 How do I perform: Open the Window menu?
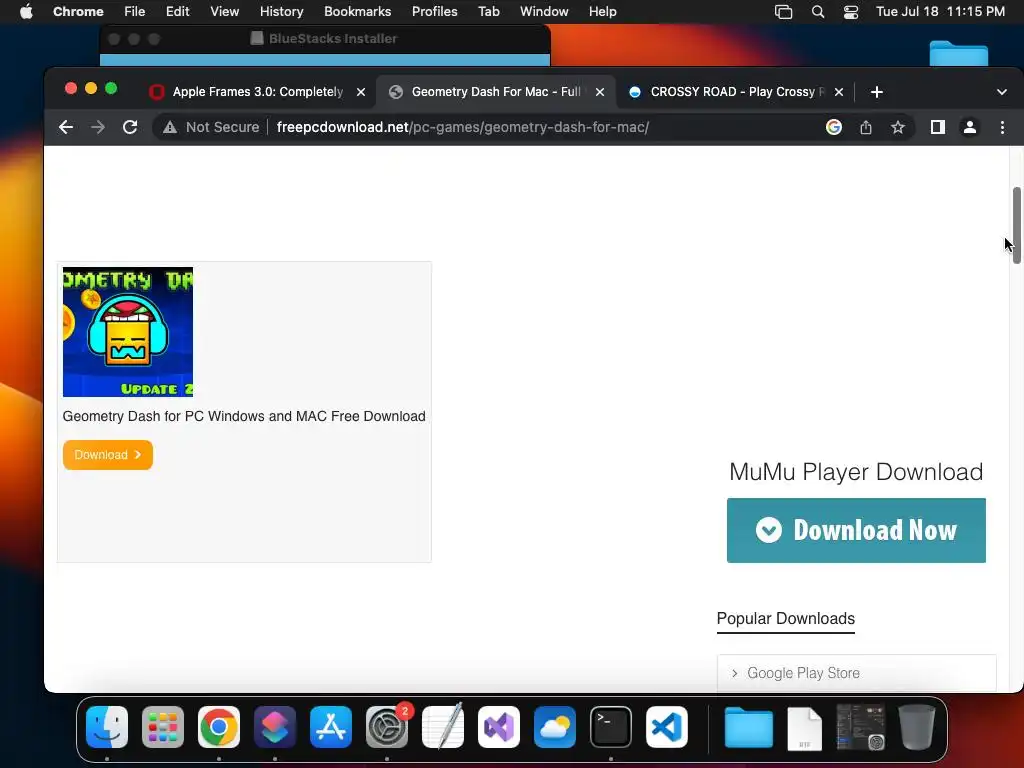pyautogui.click(x=544, y=12)
